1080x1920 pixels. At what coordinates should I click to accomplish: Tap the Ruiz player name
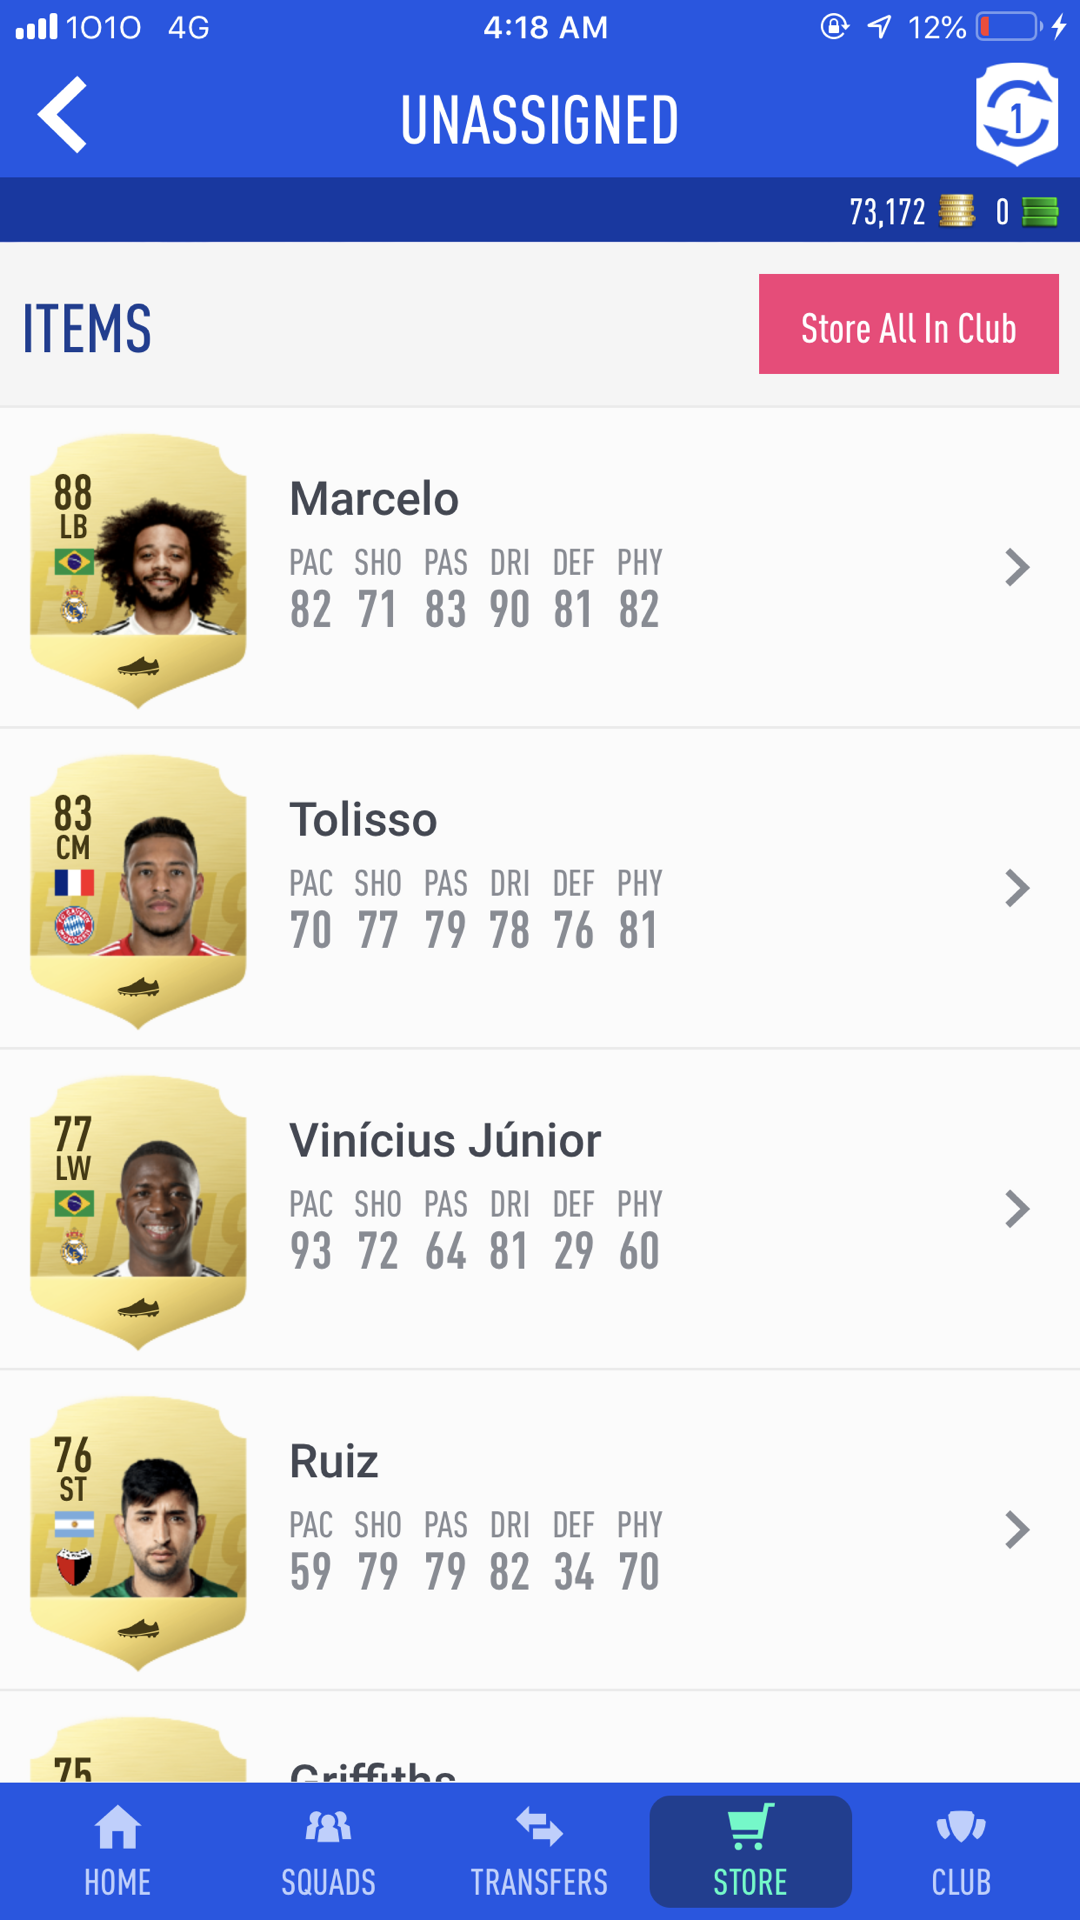point(333,1462)
